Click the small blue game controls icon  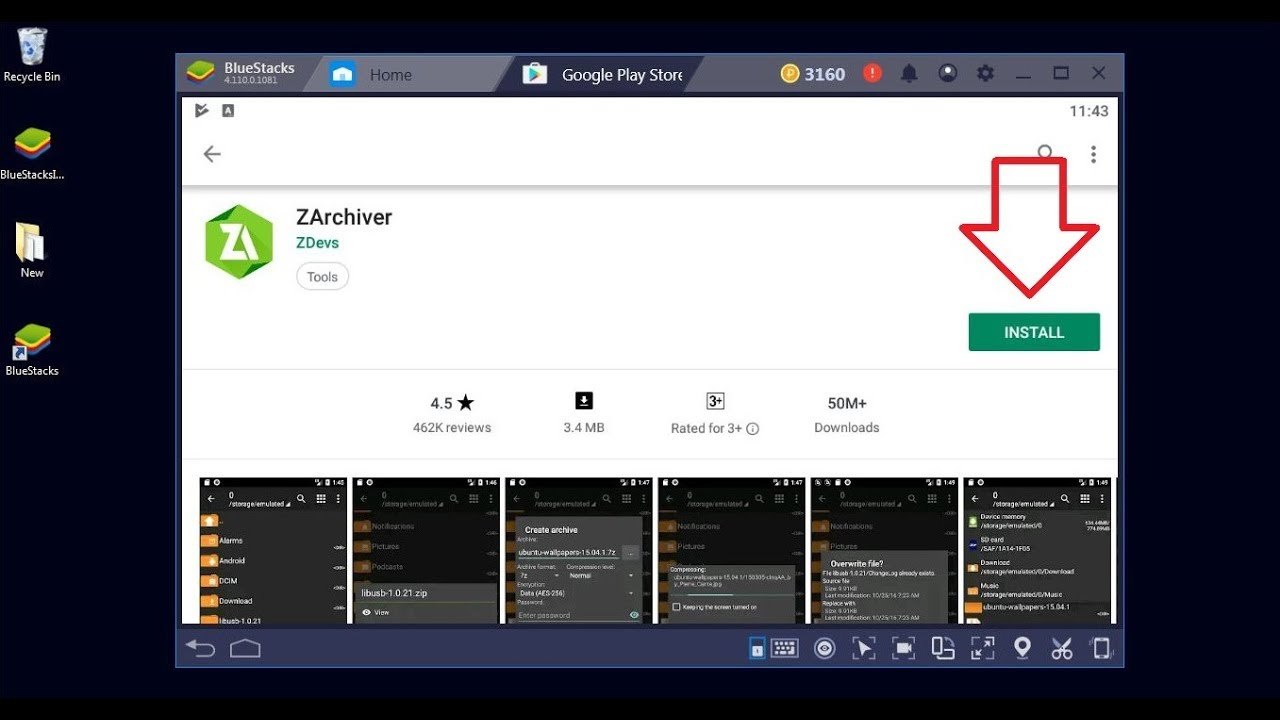pos(757,649)
